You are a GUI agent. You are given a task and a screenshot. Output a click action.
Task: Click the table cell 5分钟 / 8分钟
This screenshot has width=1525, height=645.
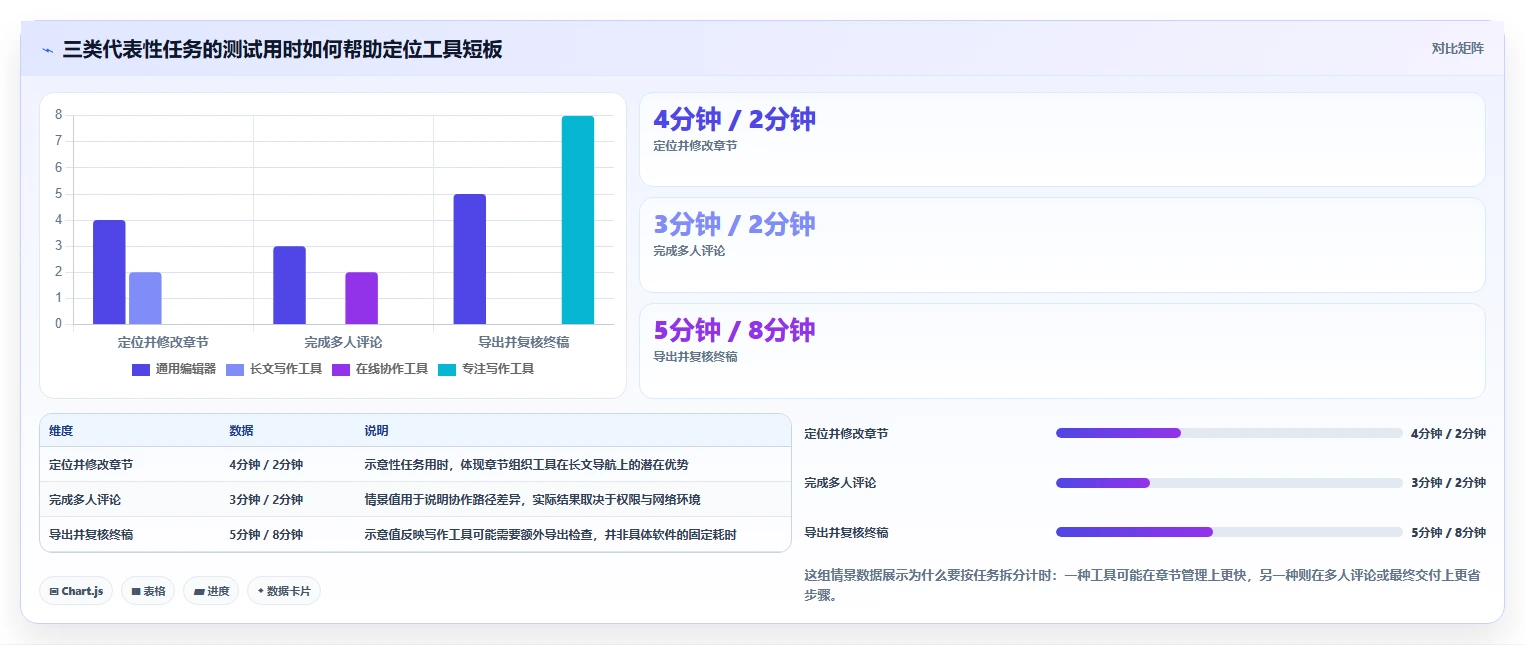click(x=266, y=534)
